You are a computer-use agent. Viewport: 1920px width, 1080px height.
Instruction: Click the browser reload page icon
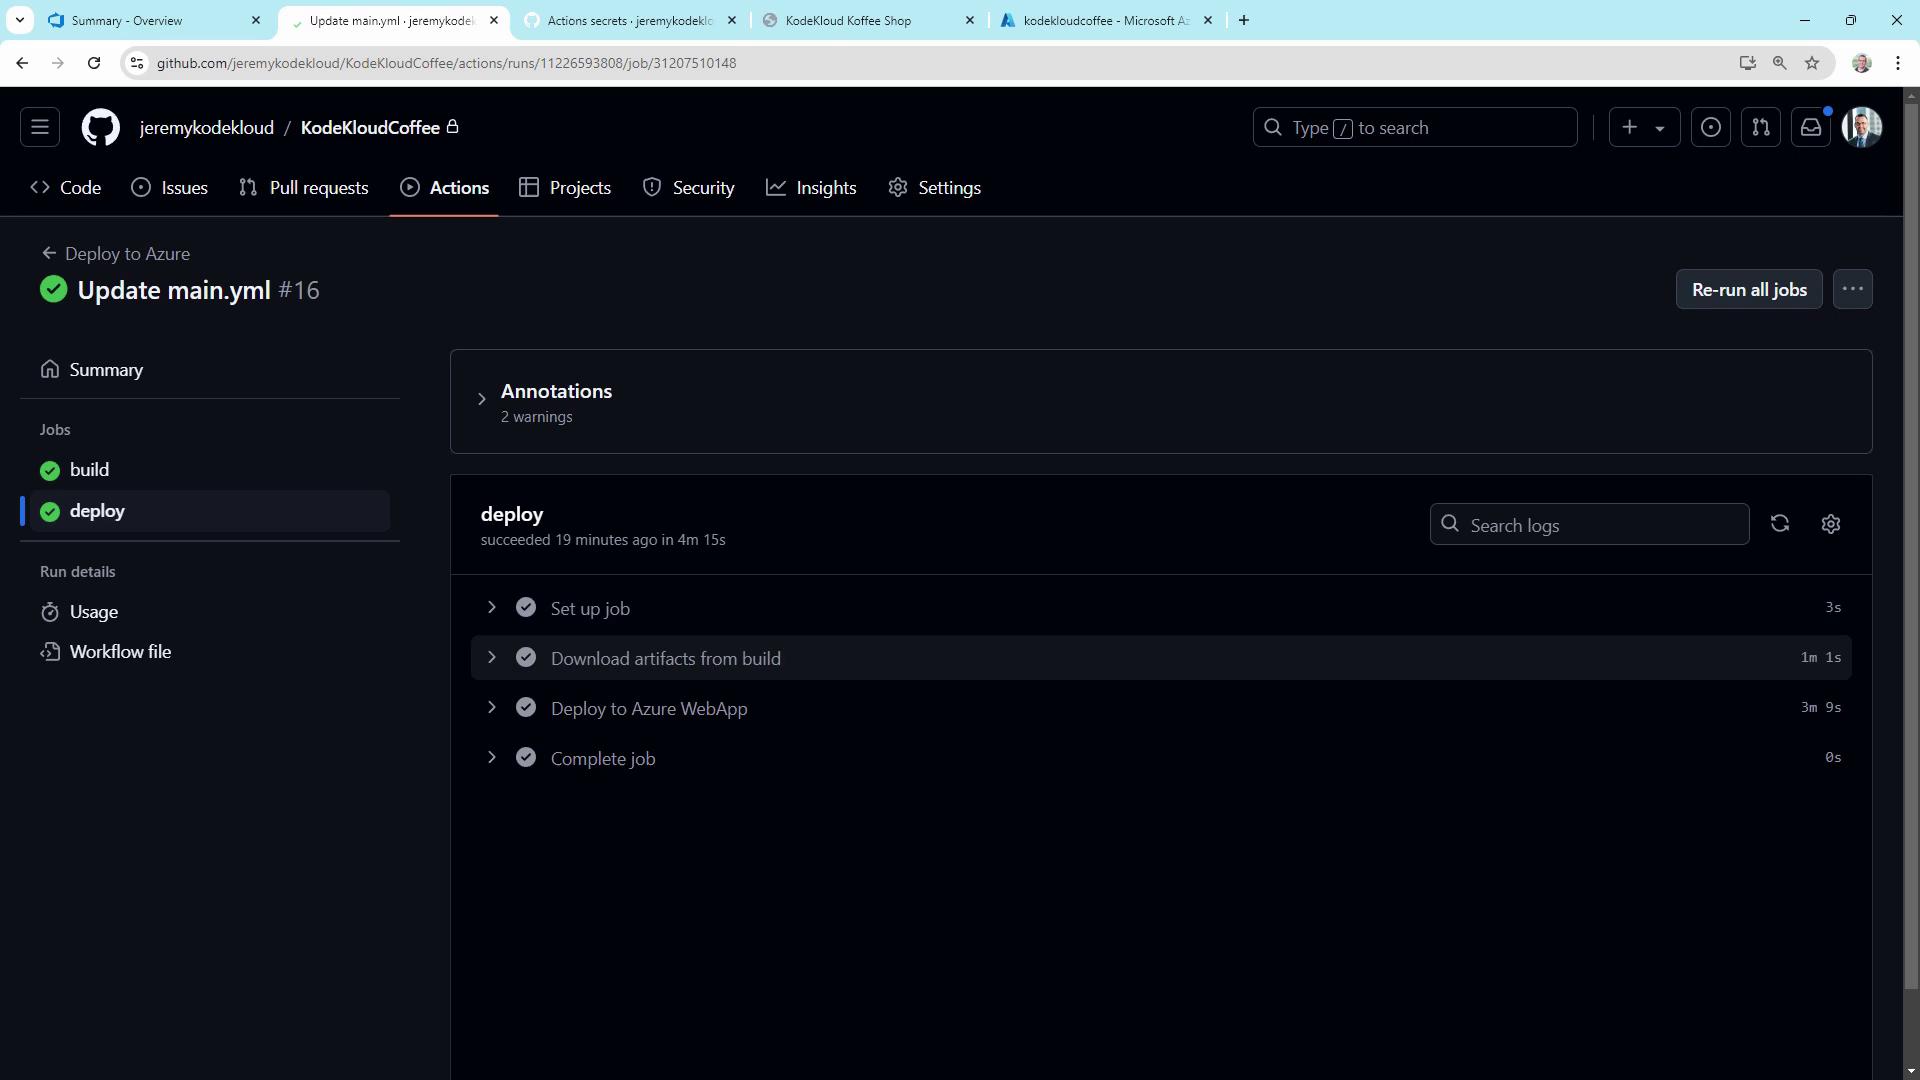tap(94, 63)
